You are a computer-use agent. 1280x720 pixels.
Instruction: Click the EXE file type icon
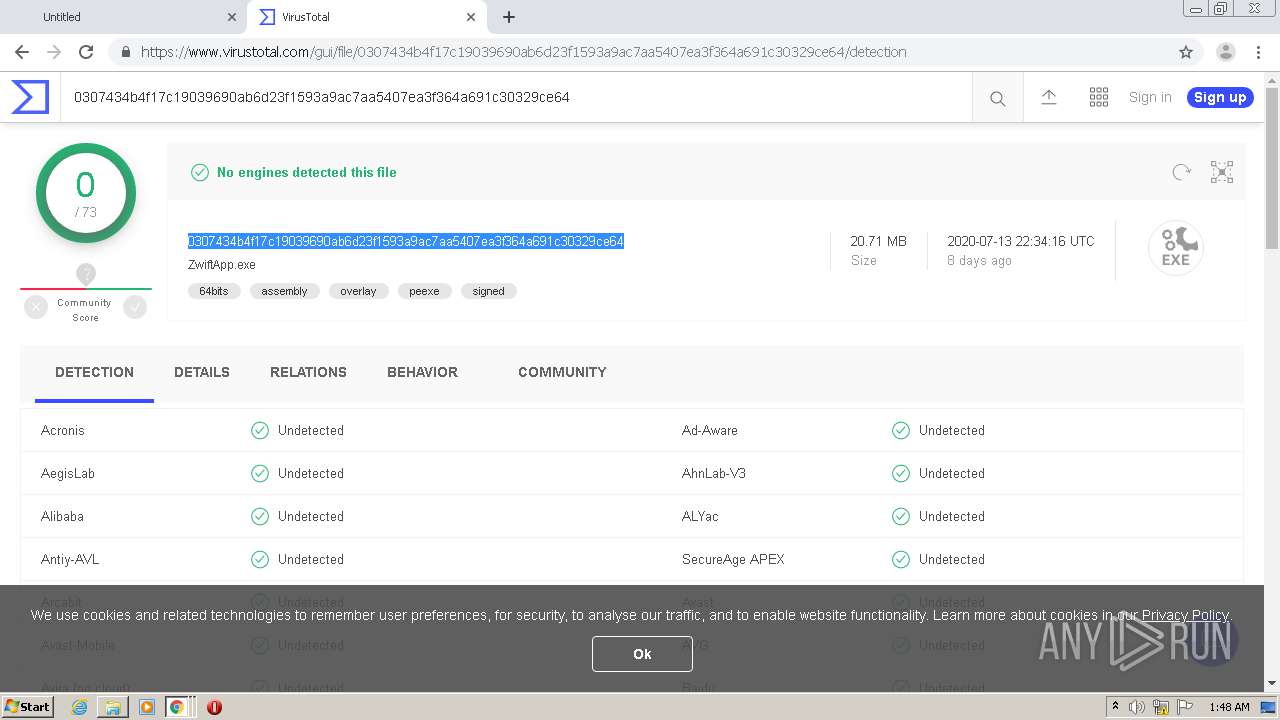click(x=1175, y=247)
